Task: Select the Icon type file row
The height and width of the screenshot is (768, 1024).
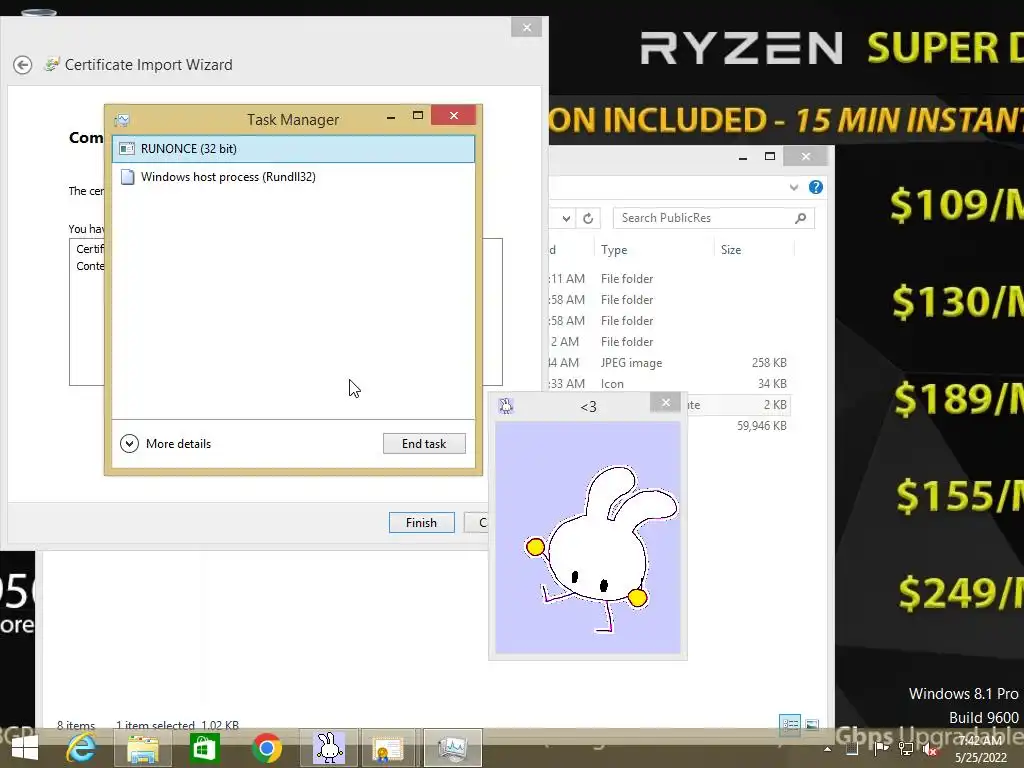Action: point(669,384)
